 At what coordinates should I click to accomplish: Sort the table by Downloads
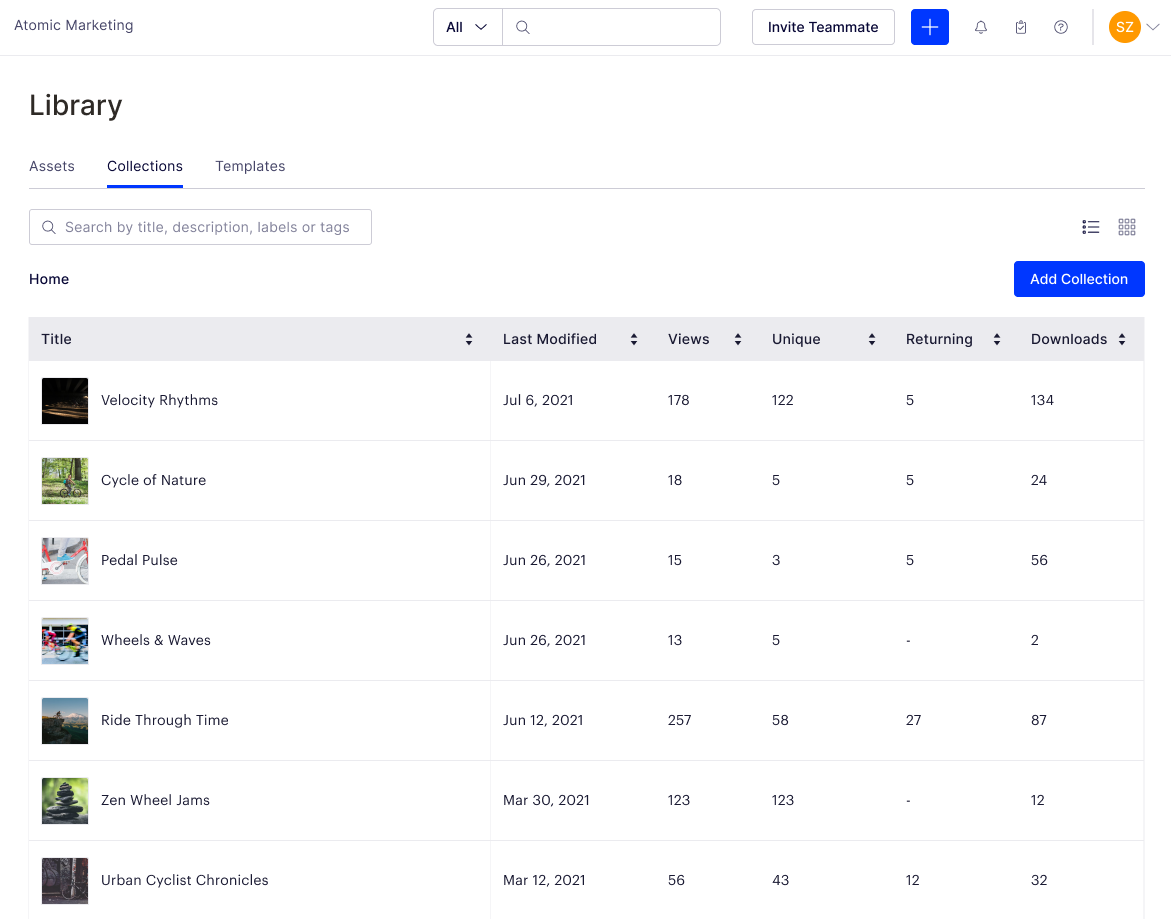coord(1122,339)
